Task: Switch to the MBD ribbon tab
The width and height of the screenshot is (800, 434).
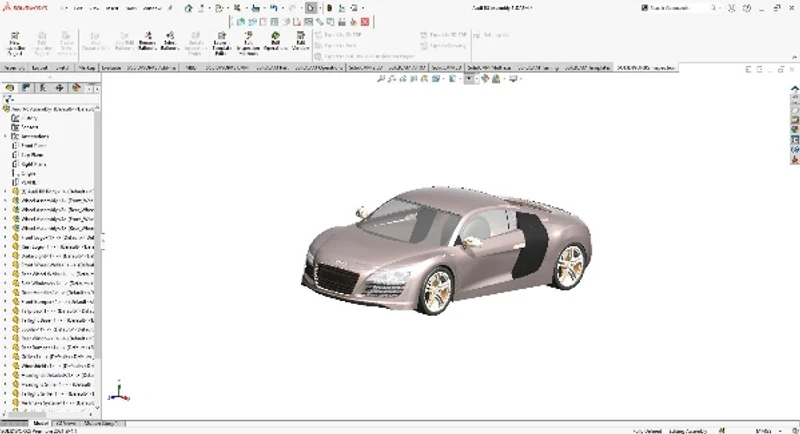Action: 191,67
